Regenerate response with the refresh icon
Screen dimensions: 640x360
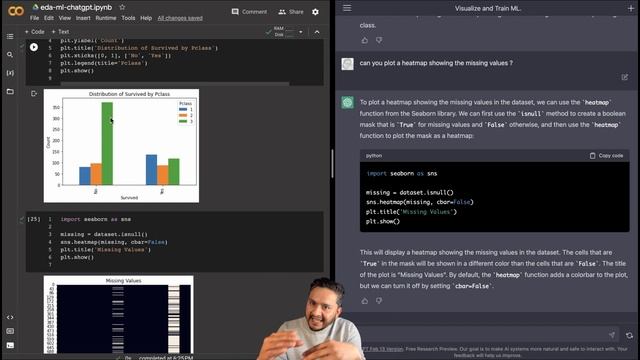click(629, 335)
